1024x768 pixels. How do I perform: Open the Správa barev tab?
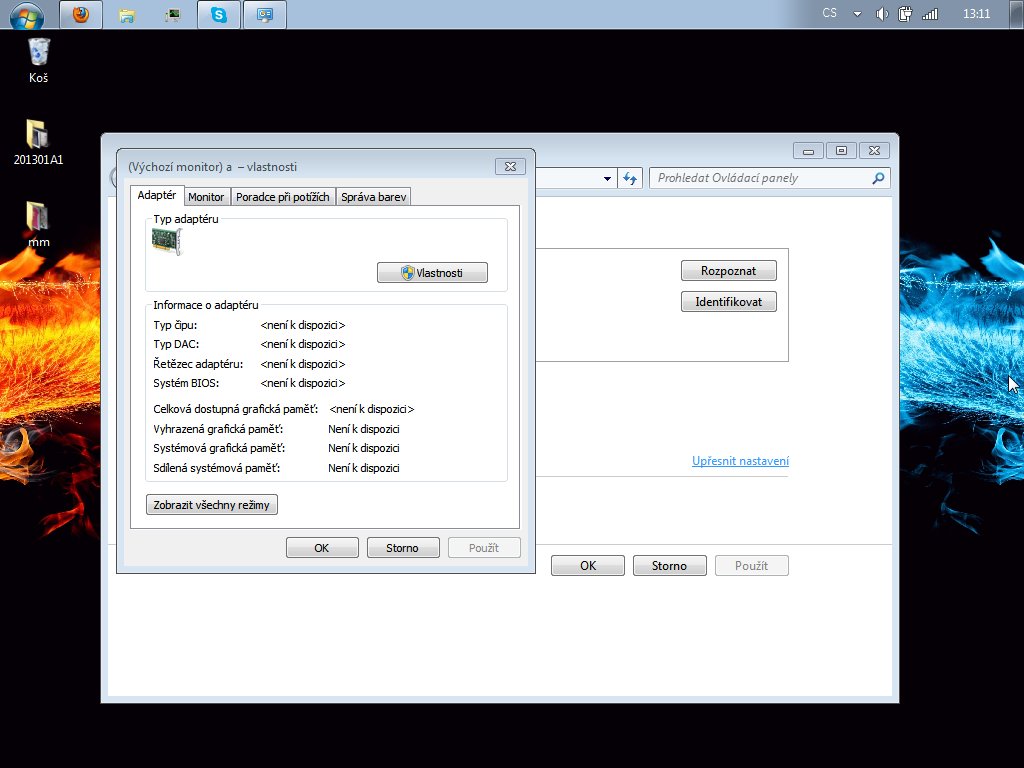pos(373,197)
